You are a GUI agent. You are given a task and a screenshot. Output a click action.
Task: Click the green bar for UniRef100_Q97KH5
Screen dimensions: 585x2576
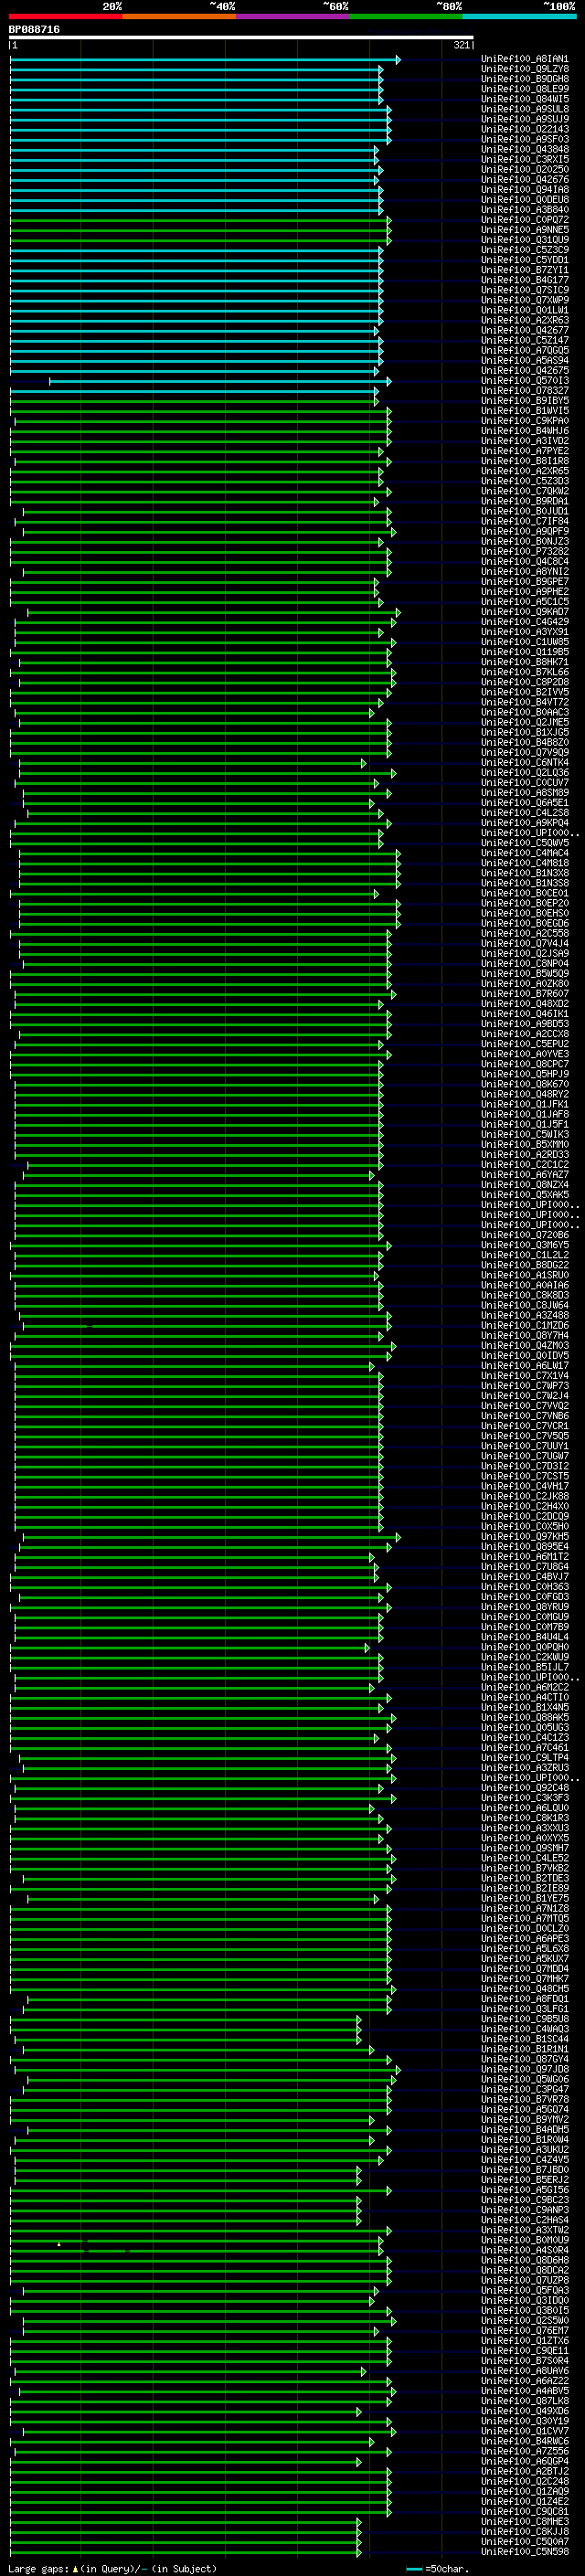(211, 1537)
